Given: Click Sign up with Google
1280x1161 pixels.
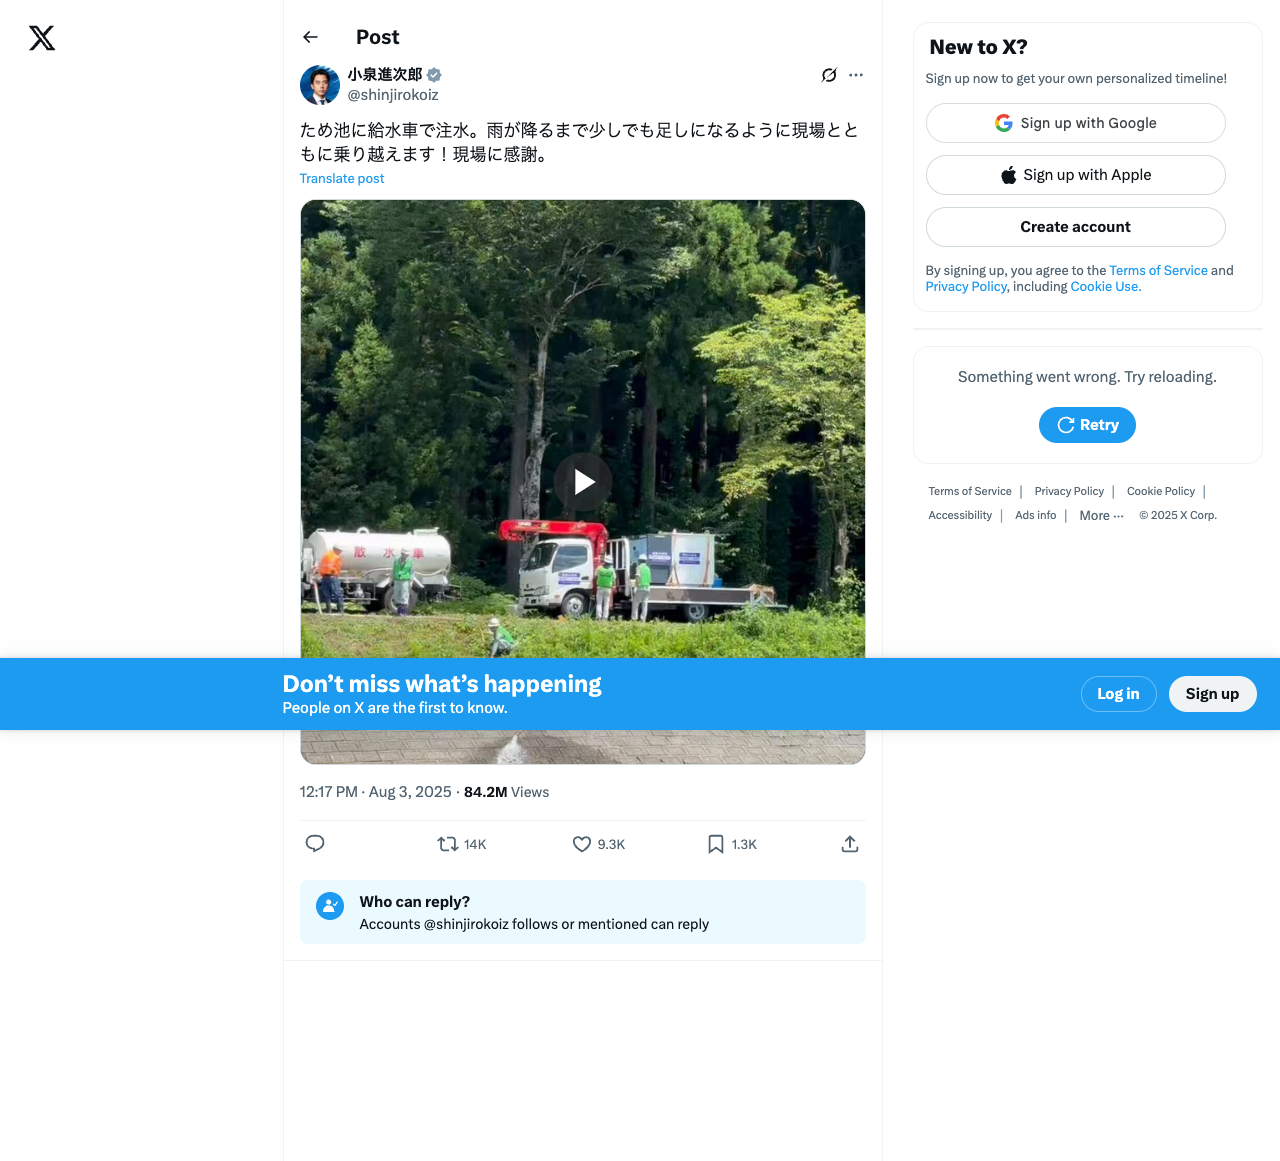Looking at the screenshot, I should [x=1075, y=123].
